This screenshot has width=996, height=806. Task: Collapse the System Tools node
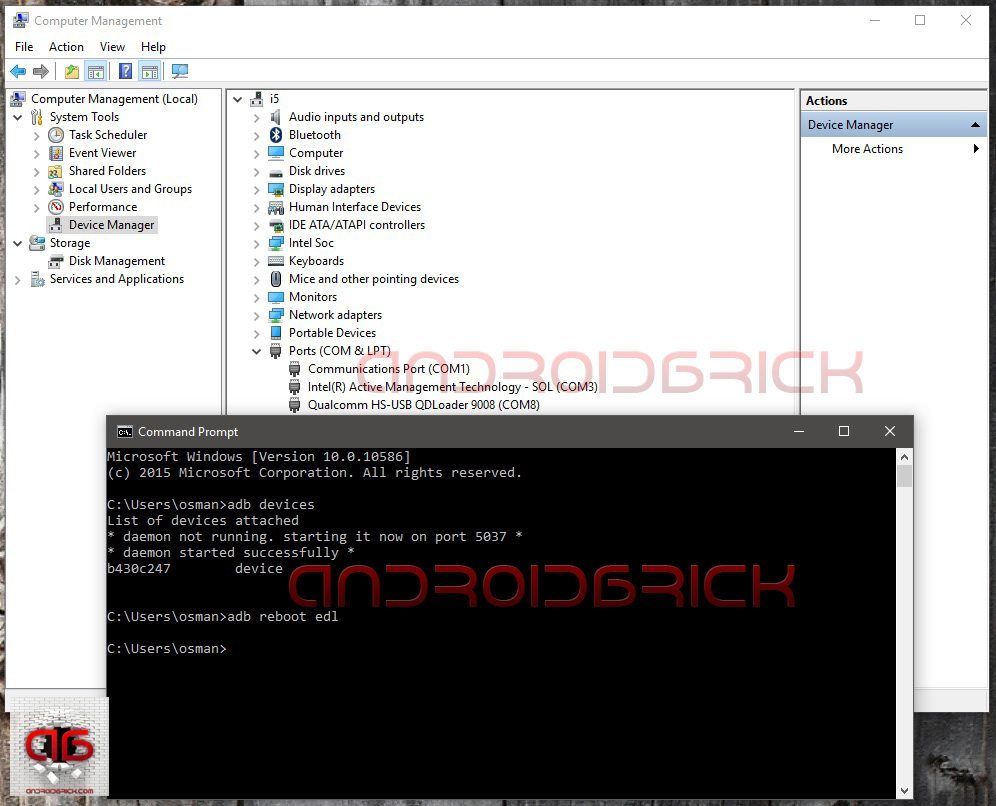(x=18, y=117)
